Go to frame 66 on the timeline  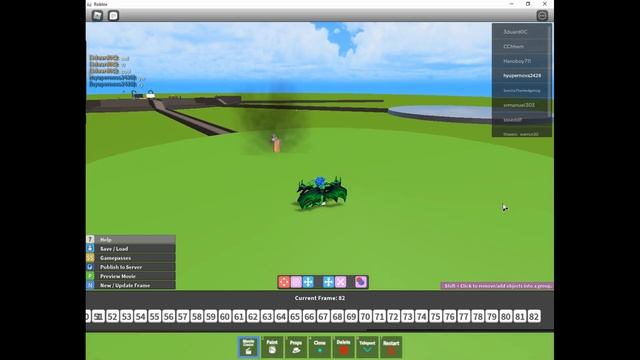(309, 316)
